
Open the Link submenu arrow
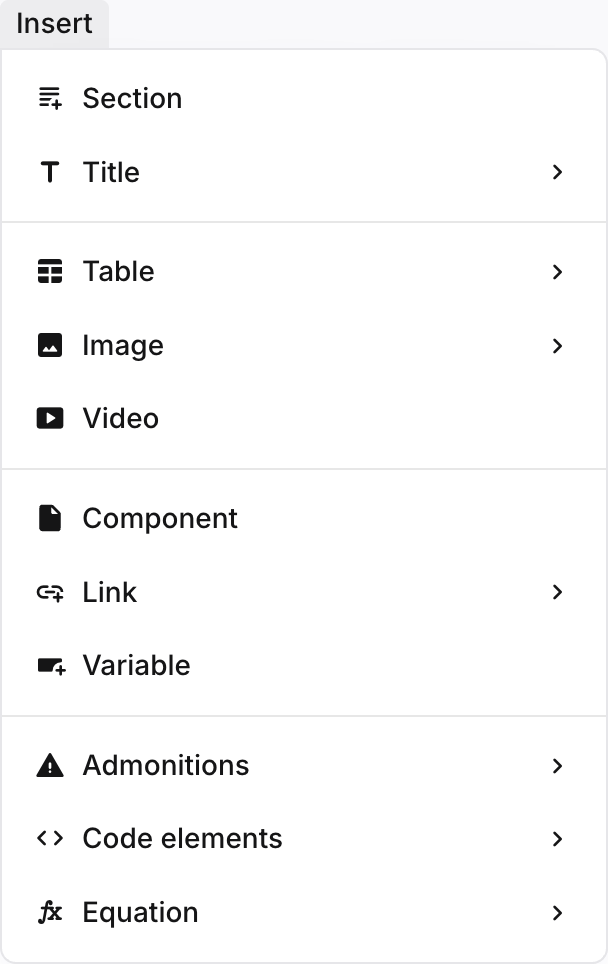(x=557, y=592)
